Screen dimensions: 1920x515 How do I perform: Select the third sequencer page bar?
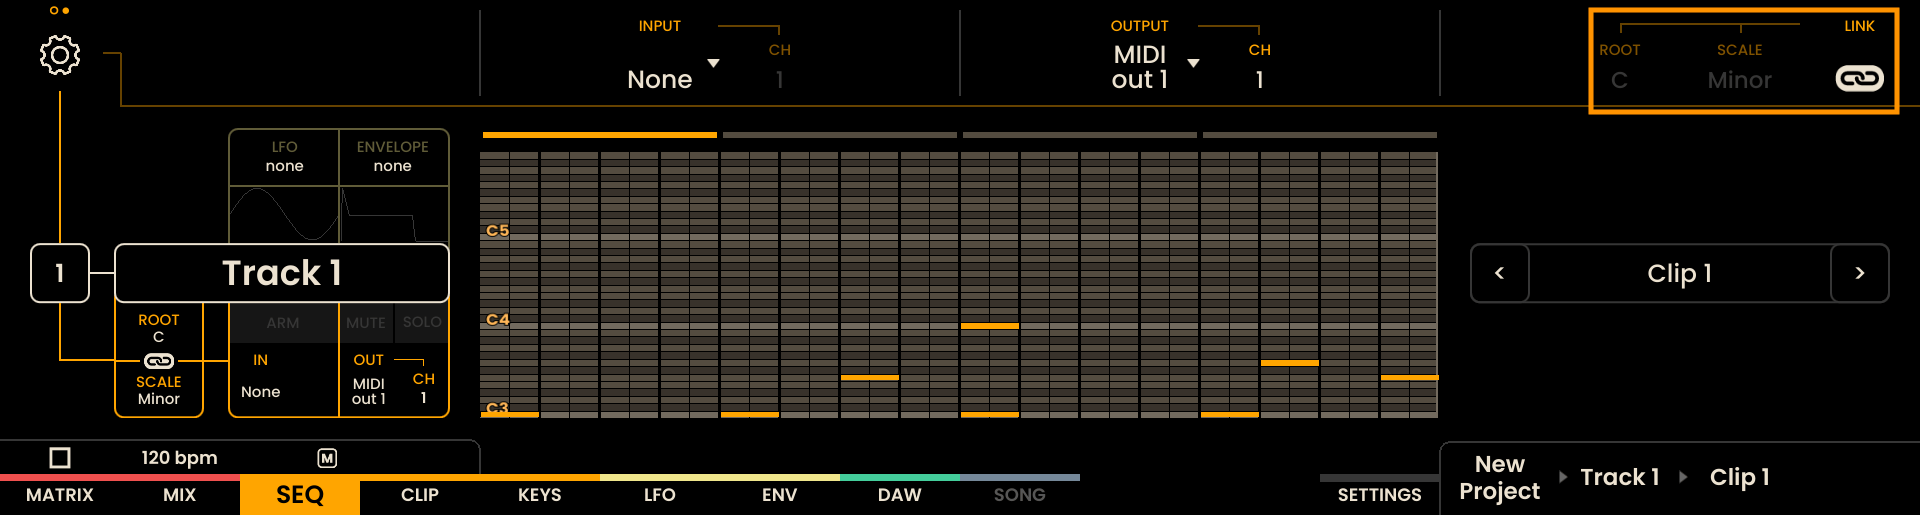1079,135
